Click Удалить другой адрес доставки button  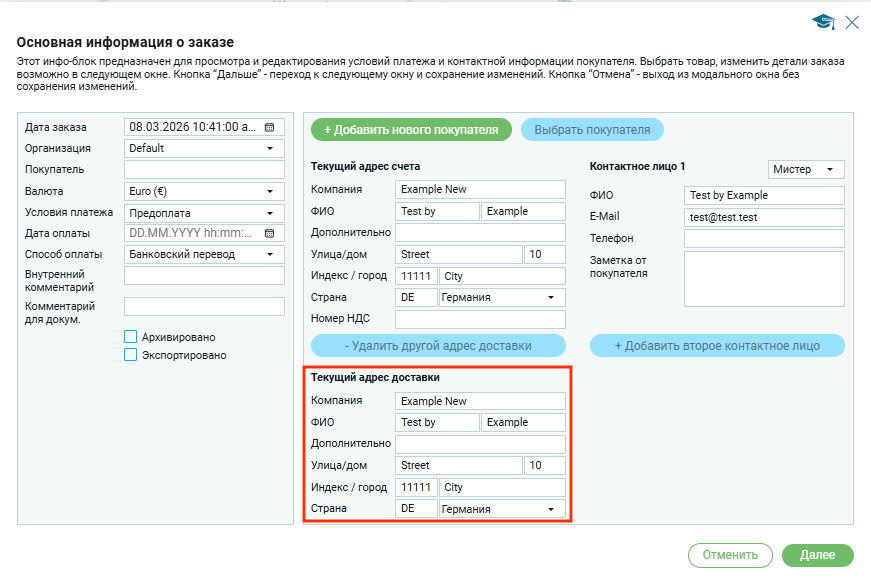pyautogui.click(x=438, y=346)
